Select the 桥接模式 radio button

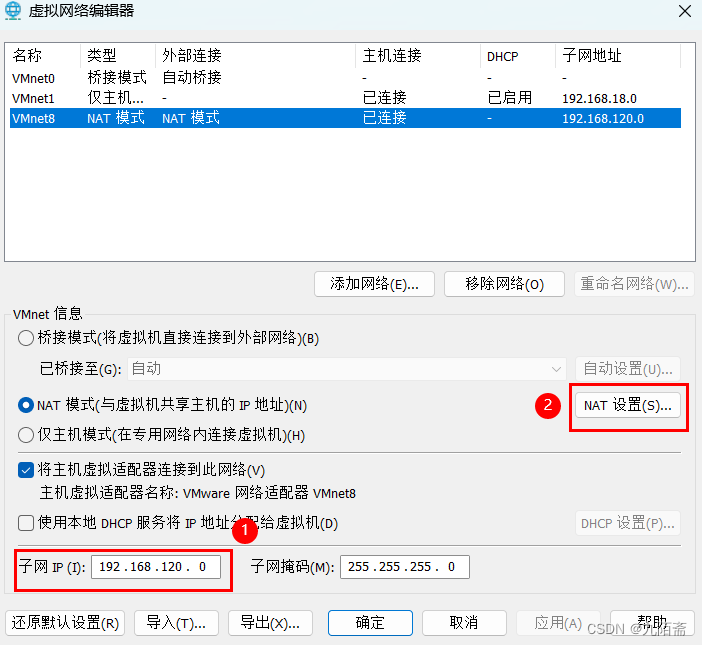pyautogui.click(x=26, y=338)
